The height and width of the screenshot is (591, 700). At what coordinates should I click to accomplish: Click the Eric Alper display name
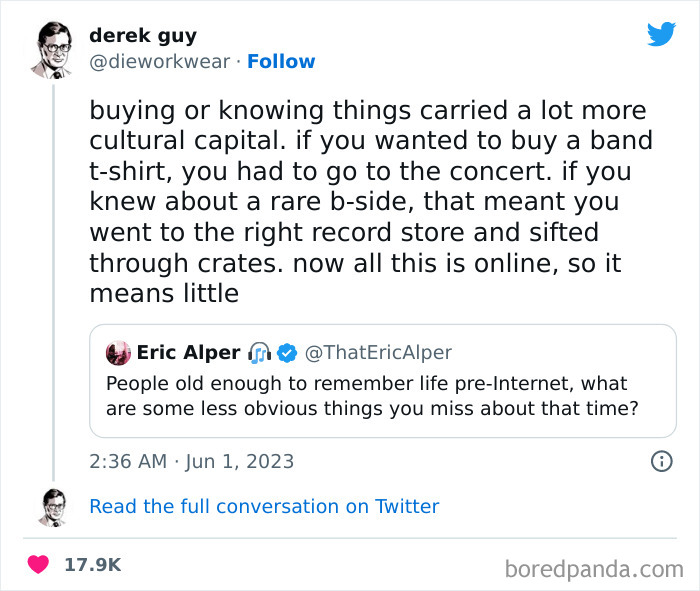click(x=188, y=352)
